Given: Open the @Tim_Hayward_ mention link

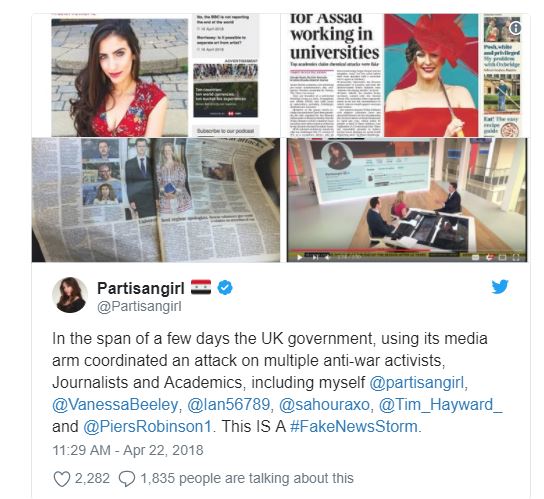Looking at the screenshot, I should pyautogui.click(x=440, y=405).
